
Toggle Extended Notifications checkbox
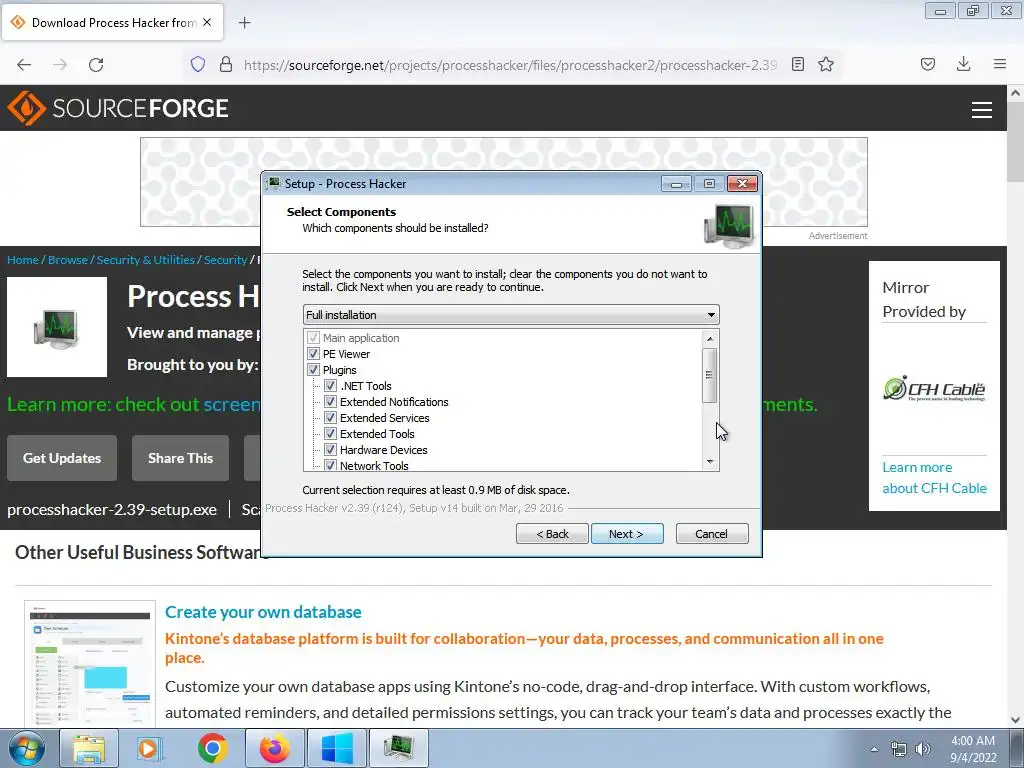330,402
